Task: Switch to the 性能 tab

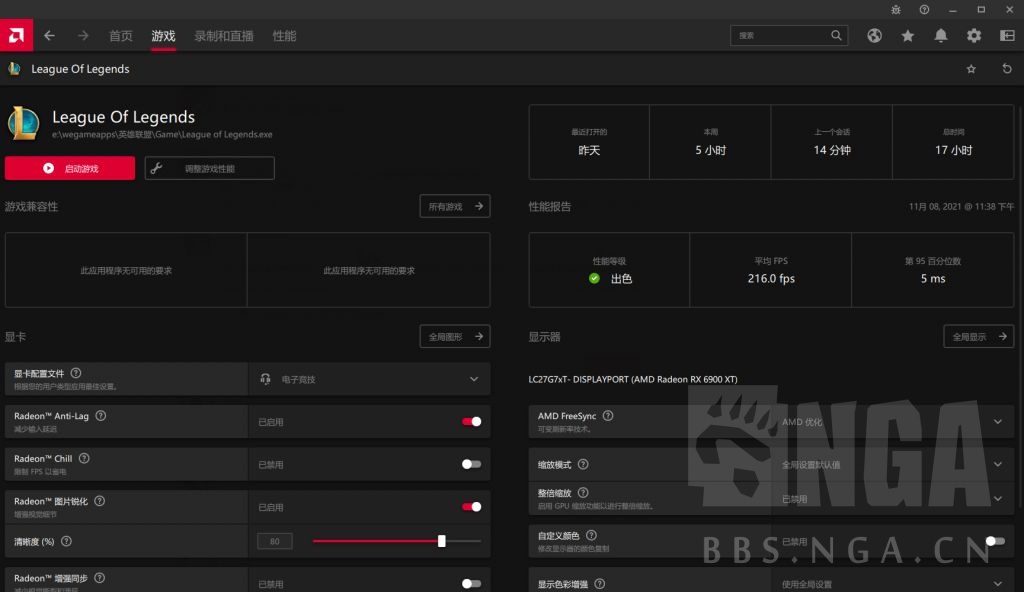Action: (284, 35)
